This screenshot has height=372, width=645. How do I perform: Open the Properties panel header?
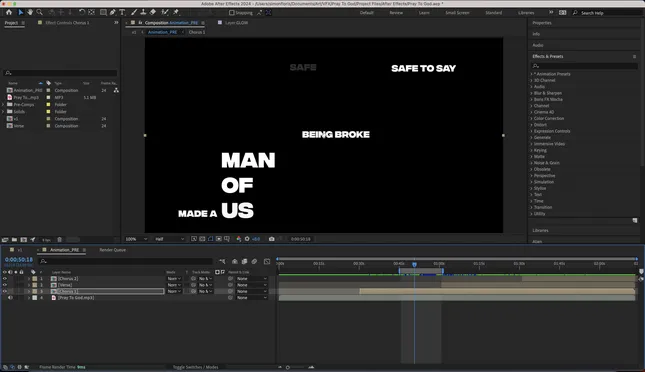coord(542,23)
